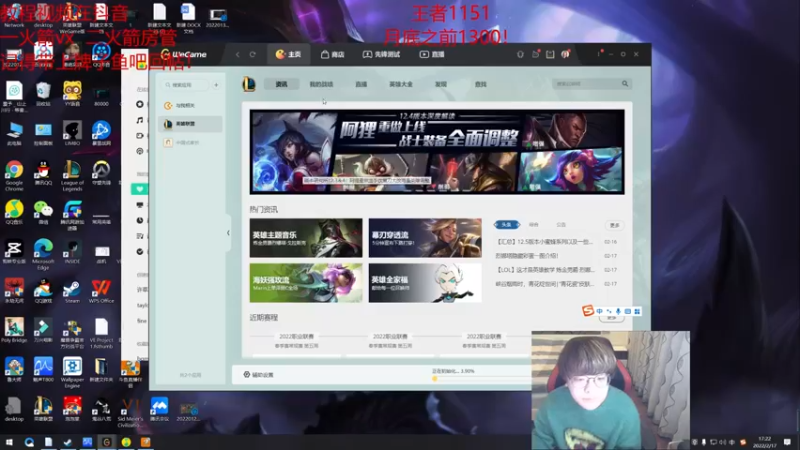Select 英雄联盟 in the sidebar
This screenshot has width=800, height=450.
(190, 124)
